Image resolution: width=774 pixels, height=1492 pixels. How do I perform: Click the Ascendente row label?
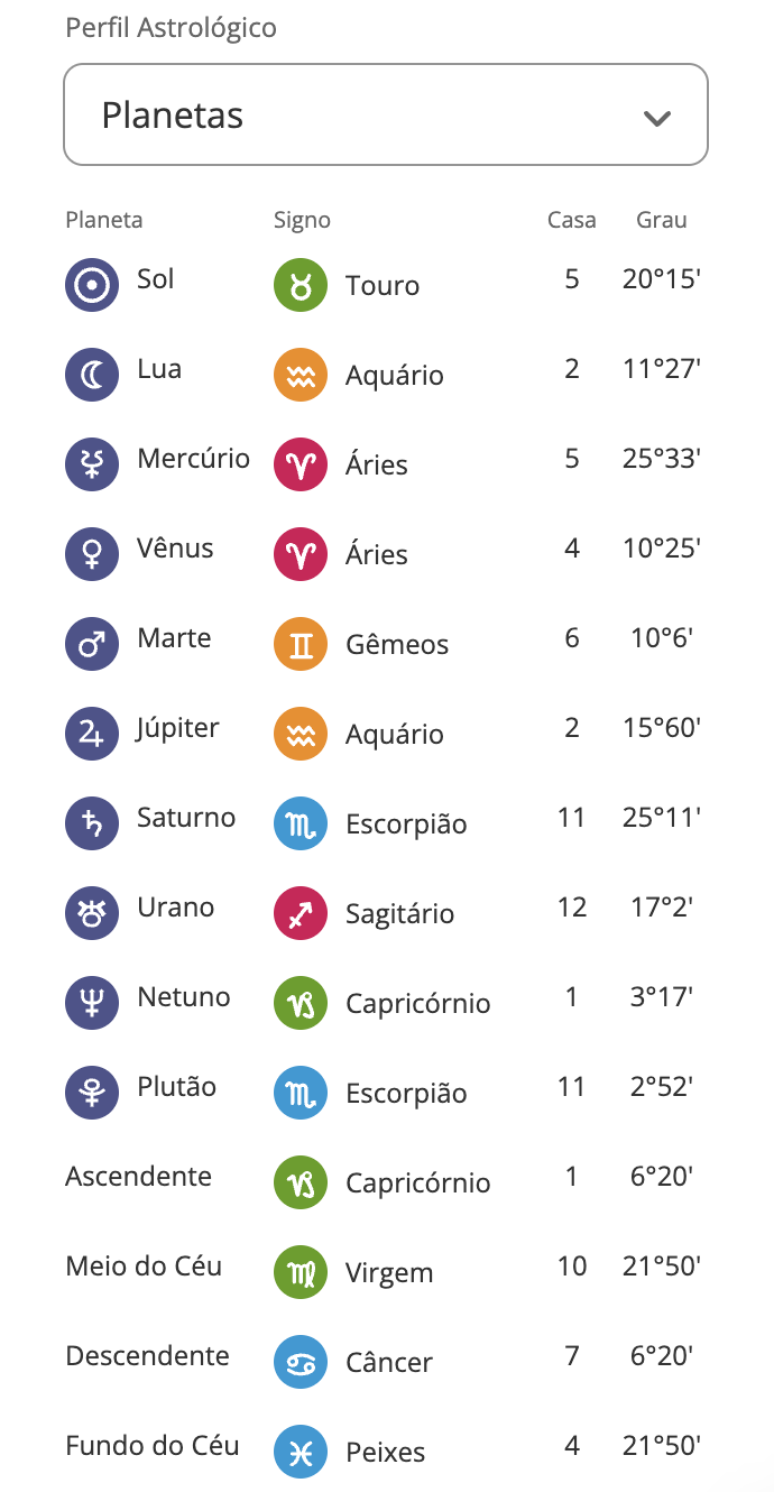pos(138,1176)
